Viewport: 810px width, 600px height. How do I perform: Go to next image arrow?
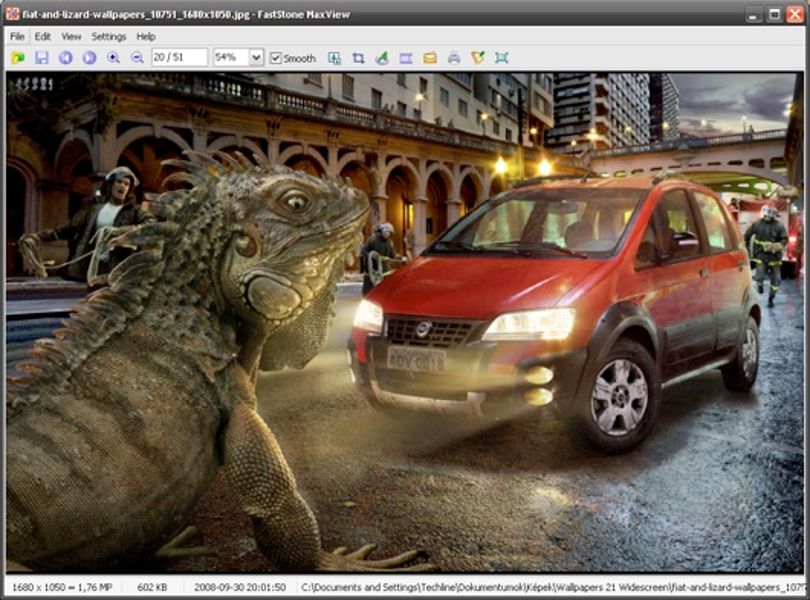(x=89, y=57)
